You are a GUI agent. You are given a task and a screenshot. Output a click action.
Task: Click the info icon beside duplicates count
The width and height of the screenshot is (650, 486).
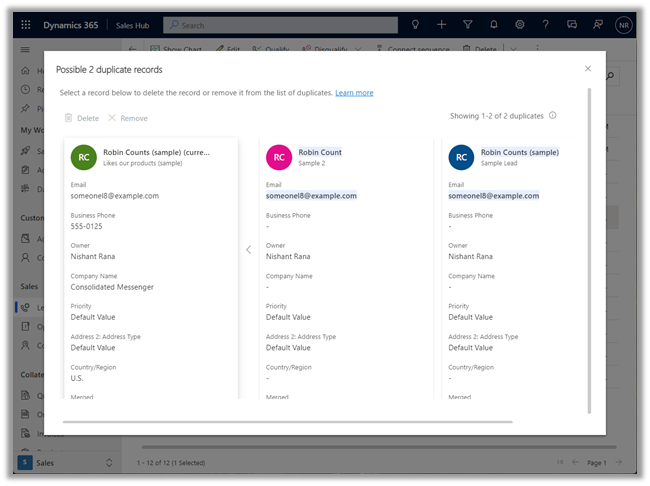click(x=553, y=116)
